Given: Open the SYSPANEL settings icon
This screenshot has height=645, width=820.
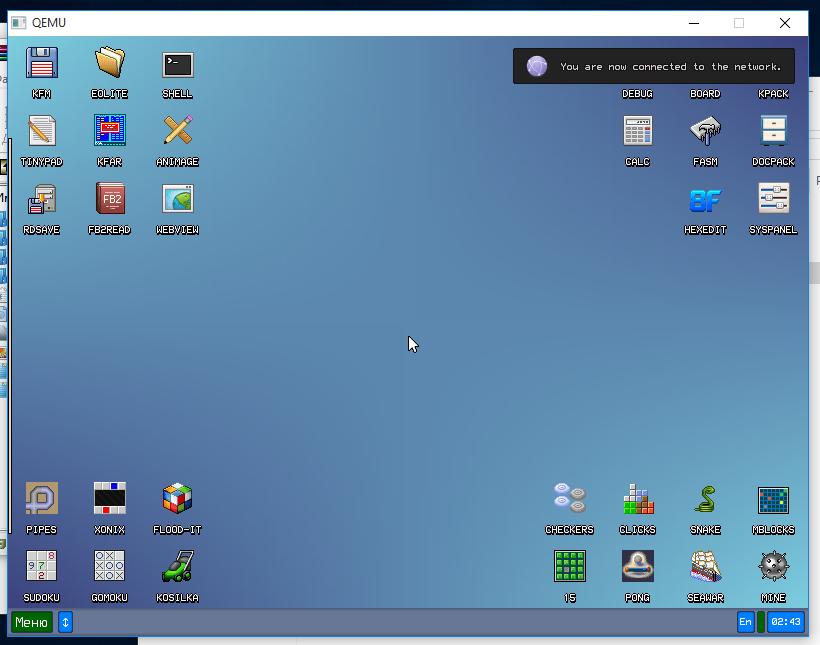Looking at the screenshot, I should coord(773,199).
